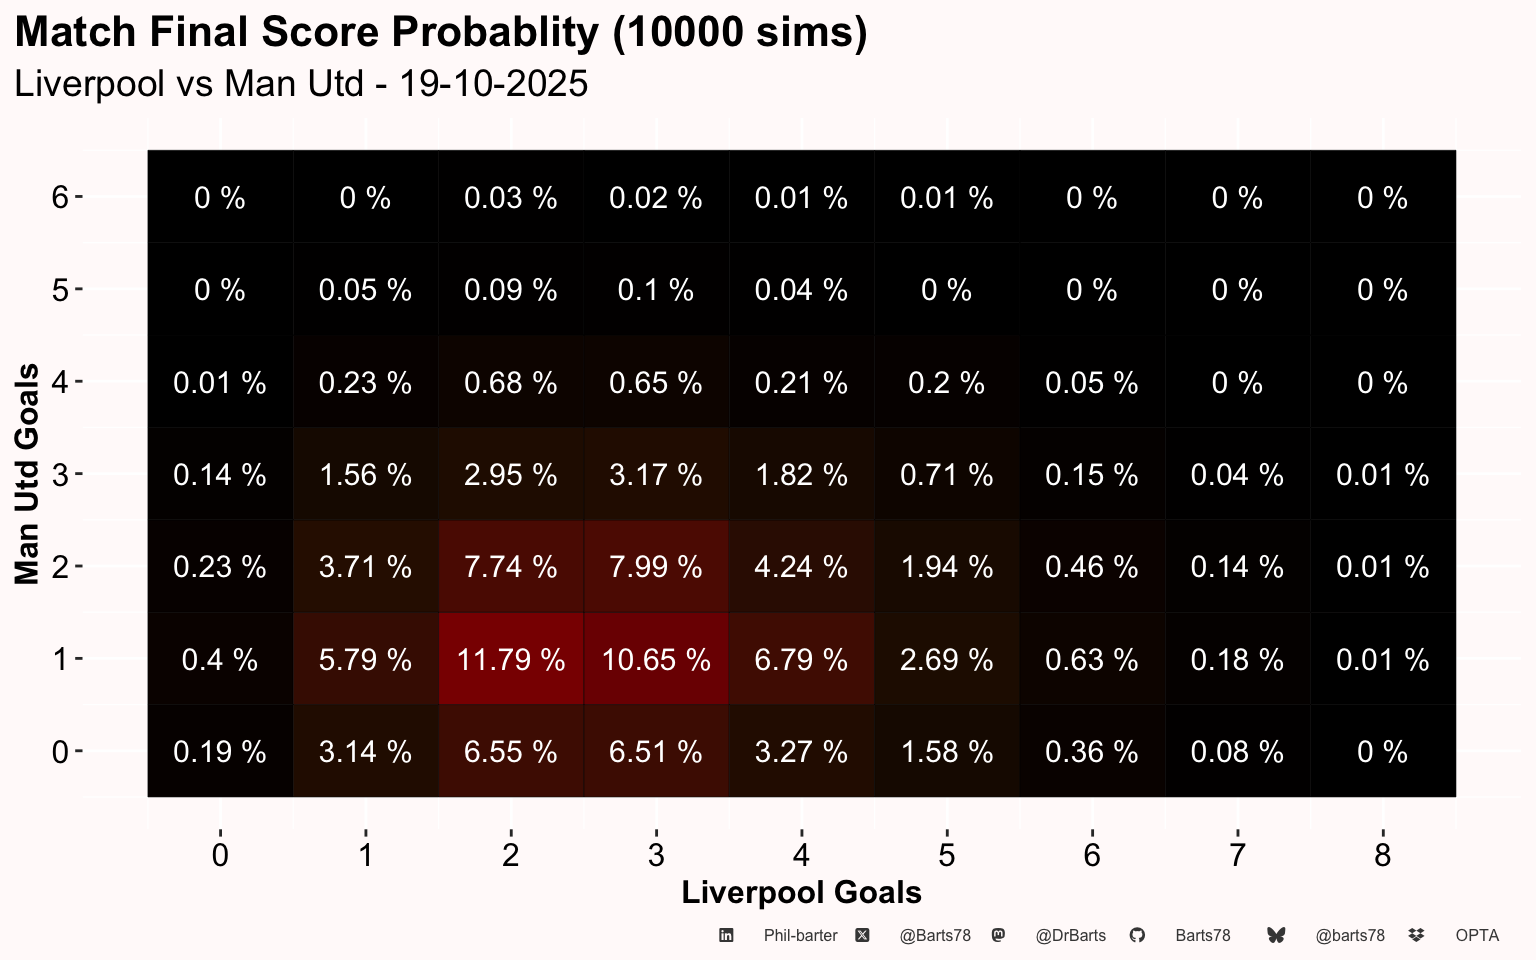This screenshot has height=960, width=1536.
Task: Click the Man Utd Goals axis title
Action: tap(27, 474)
